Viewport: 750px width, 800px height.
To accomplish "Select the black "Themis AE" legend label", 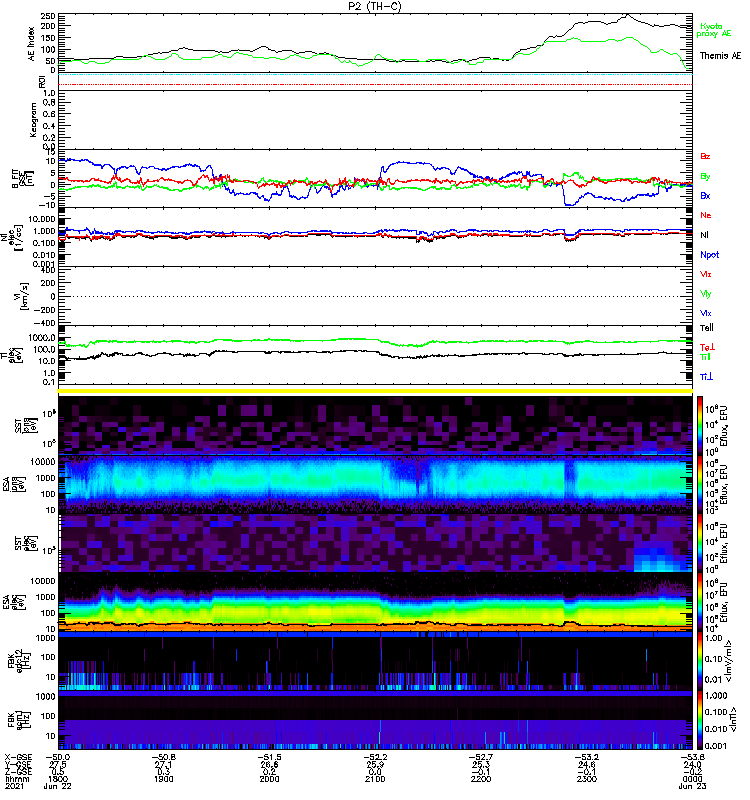I will pyautogui.click(x=720, y=56).
